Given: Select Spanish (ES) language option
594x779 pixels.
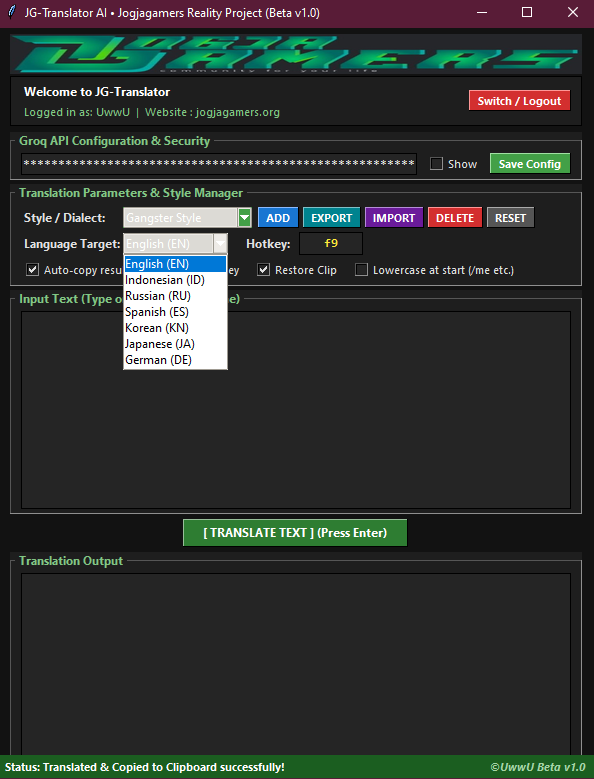Looking at the screenshot, I should pos(175,312).
